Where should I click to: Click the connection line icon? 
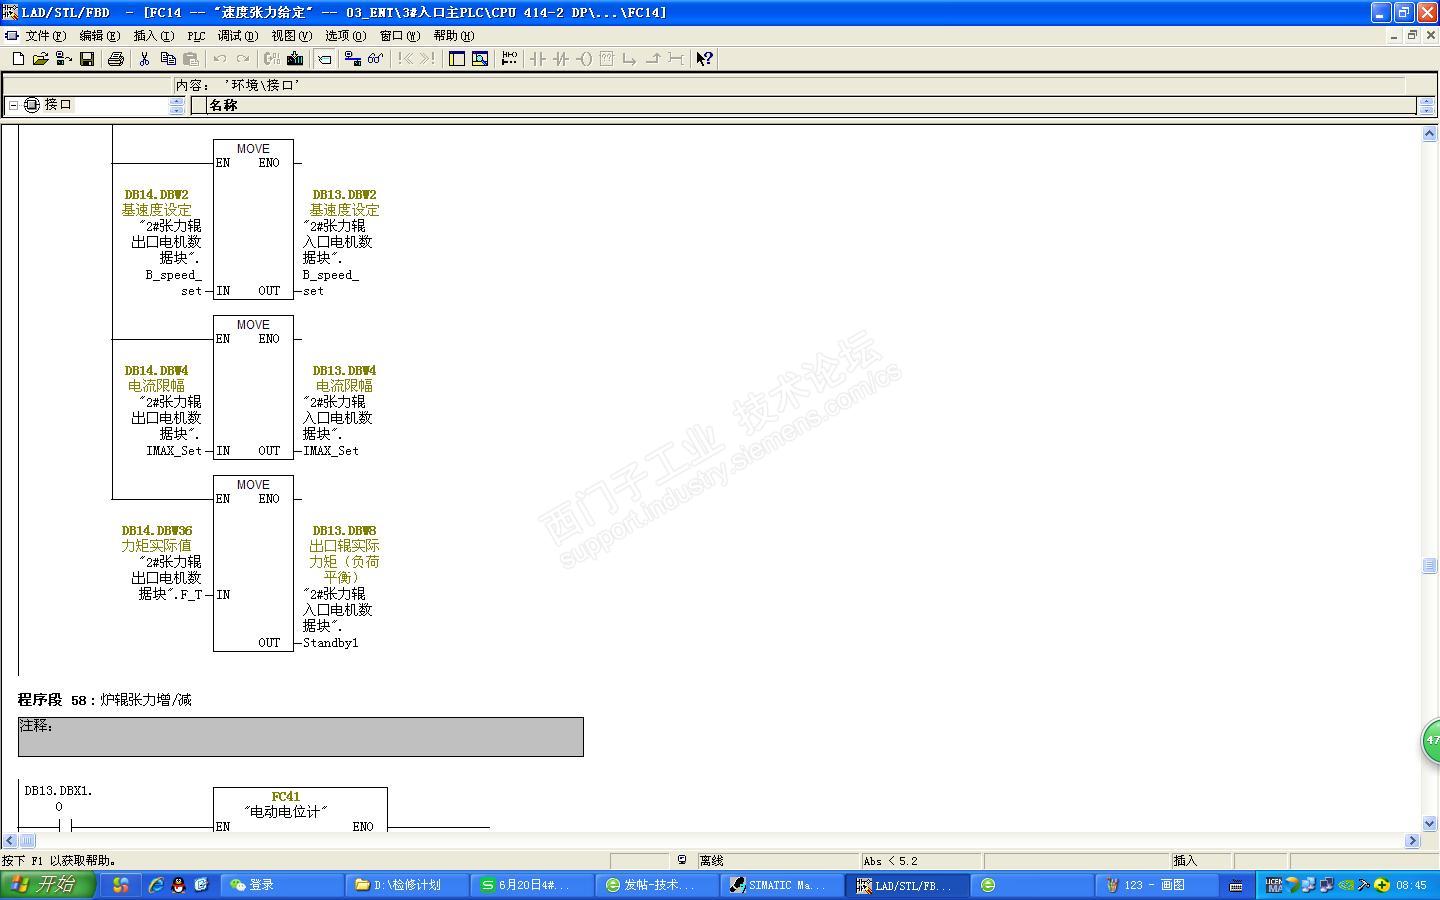675,59
